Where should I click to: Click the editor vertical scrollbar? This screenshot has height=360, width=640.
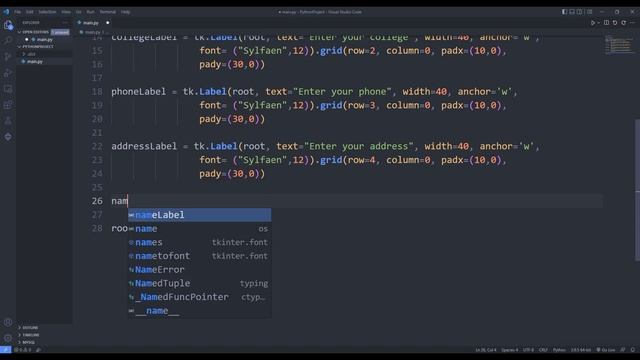click(637, 190)
